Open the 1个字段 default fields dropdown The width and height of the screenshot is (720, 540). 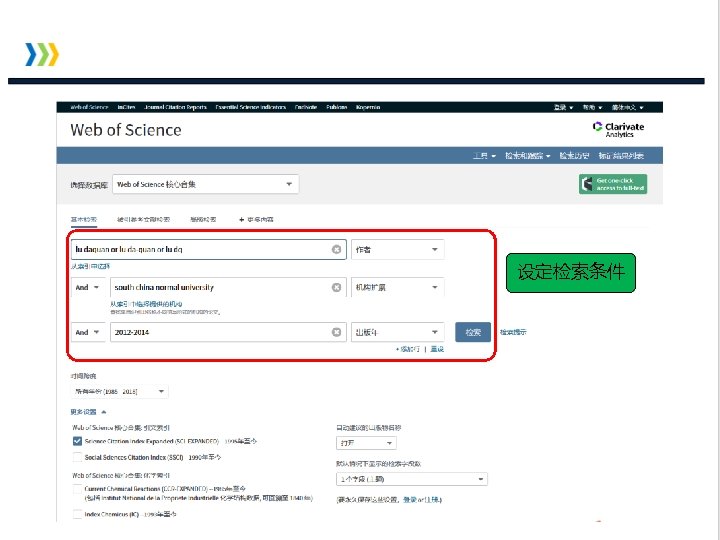coord(412,479)
